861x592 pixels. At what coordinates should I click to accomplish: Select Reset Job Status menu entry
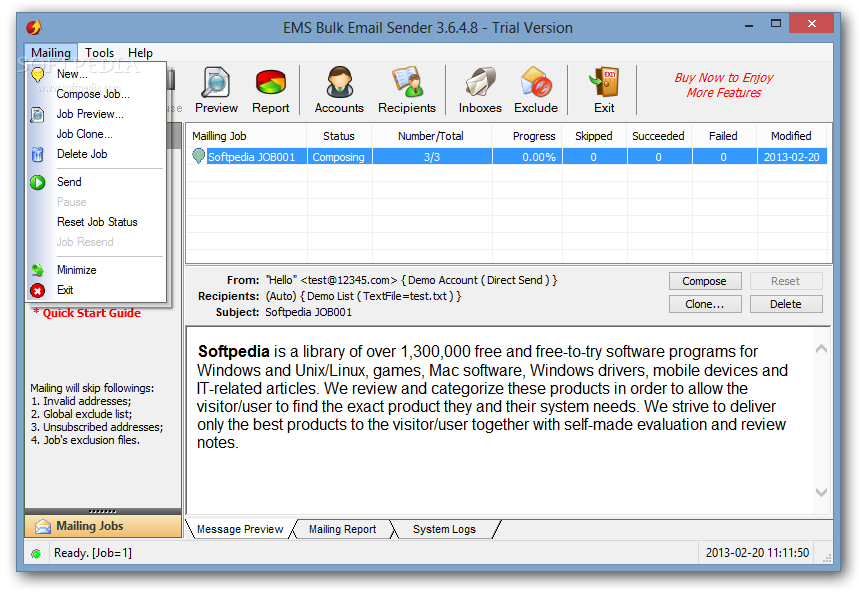[97, 222]
